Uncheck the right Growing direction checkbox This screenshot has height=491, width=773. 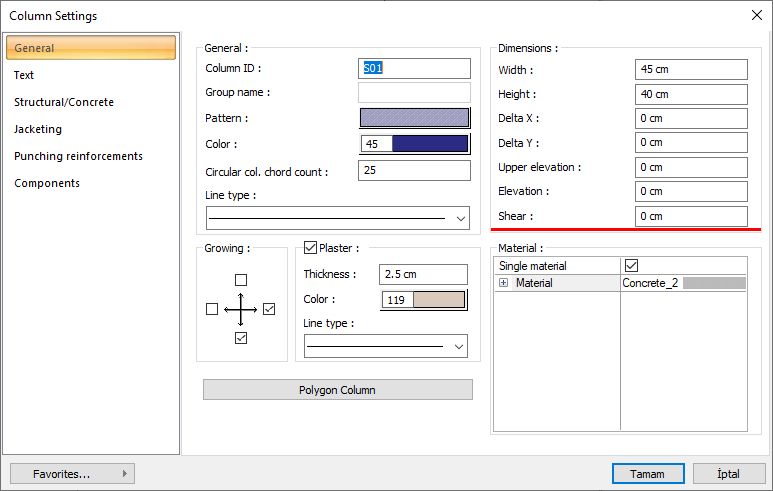click(x=269, y=310)
